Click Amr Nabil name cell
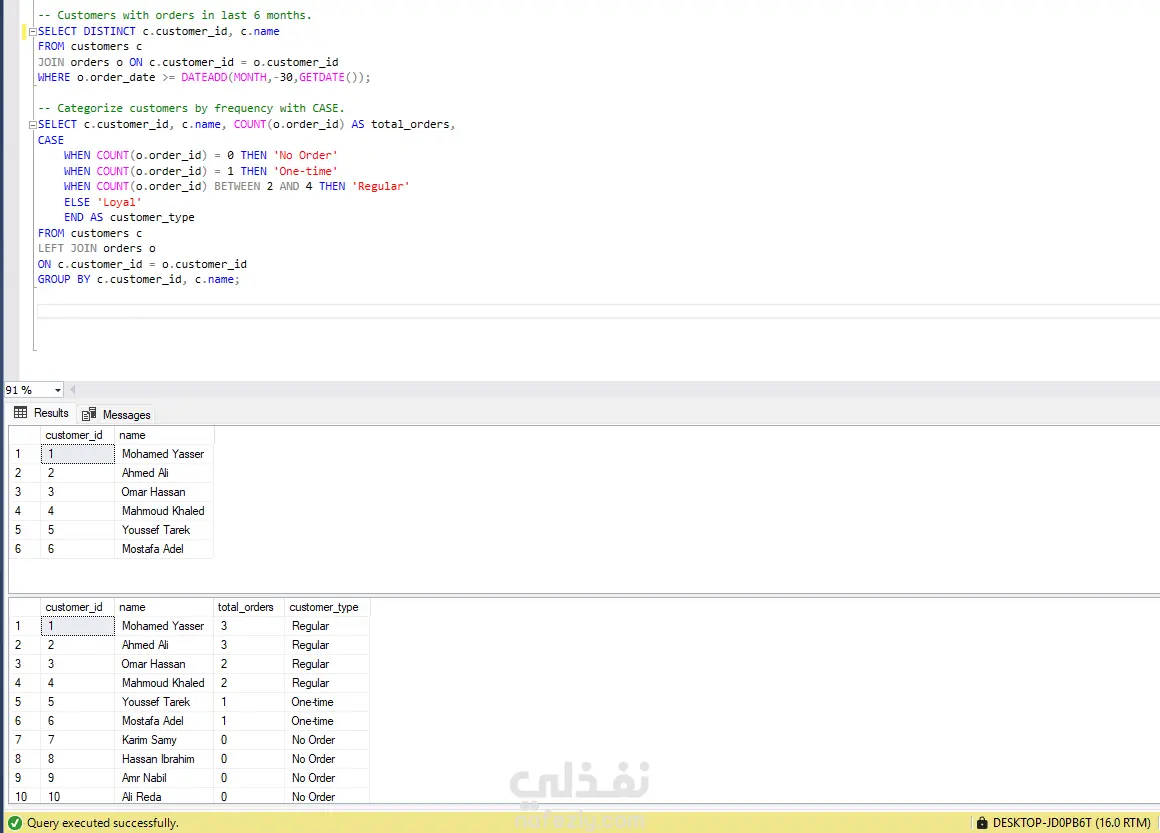This screenshot has width=1160, height=833. tap(163, 778)
